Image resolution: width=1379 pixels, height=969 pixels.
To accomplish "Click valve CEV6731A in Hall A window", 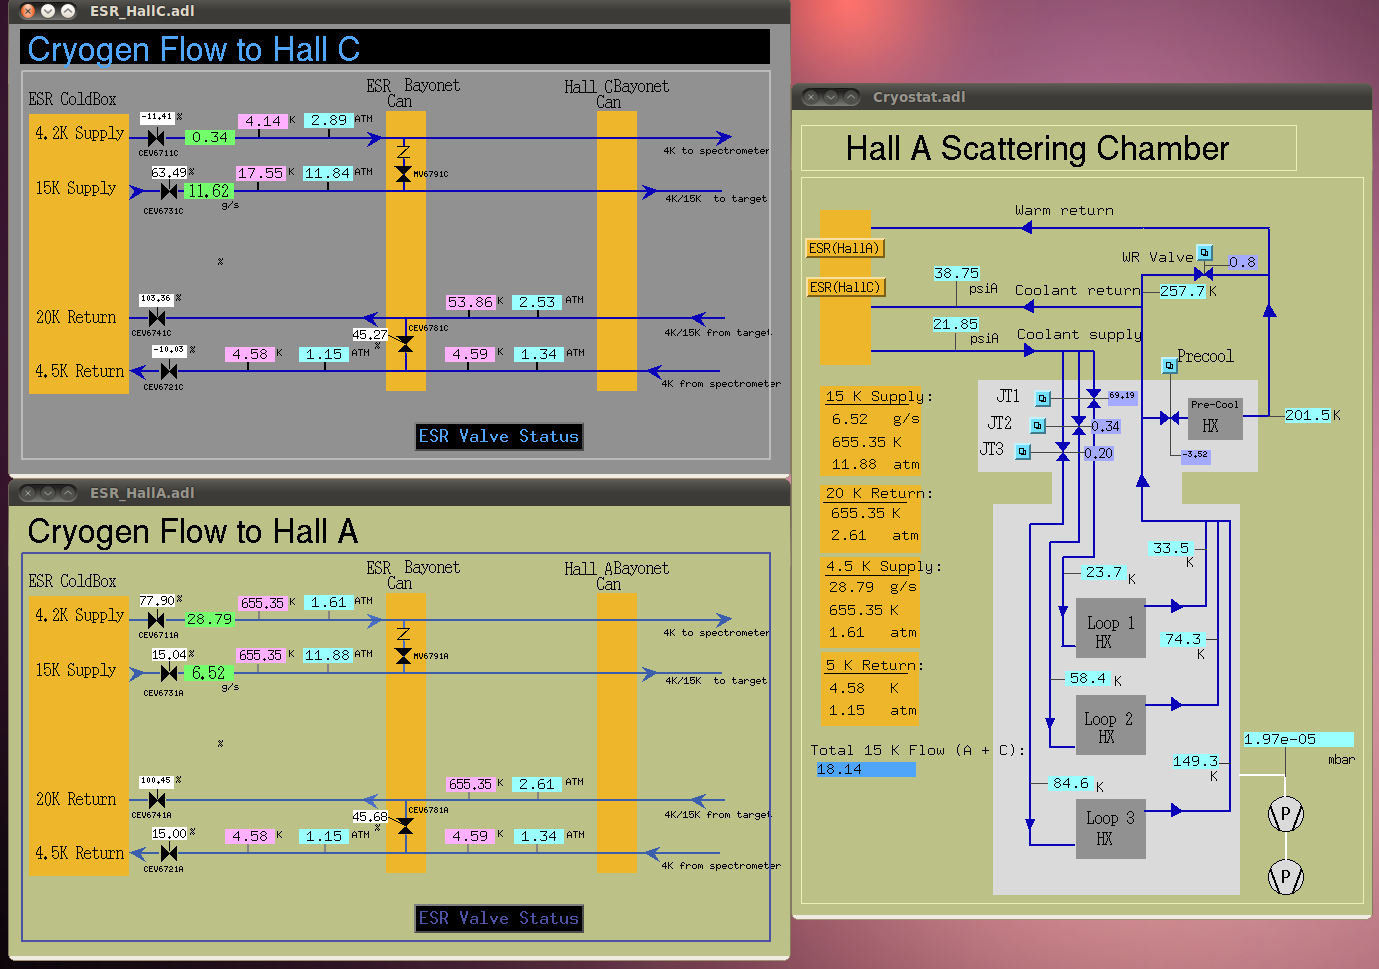I will (169, 674).
